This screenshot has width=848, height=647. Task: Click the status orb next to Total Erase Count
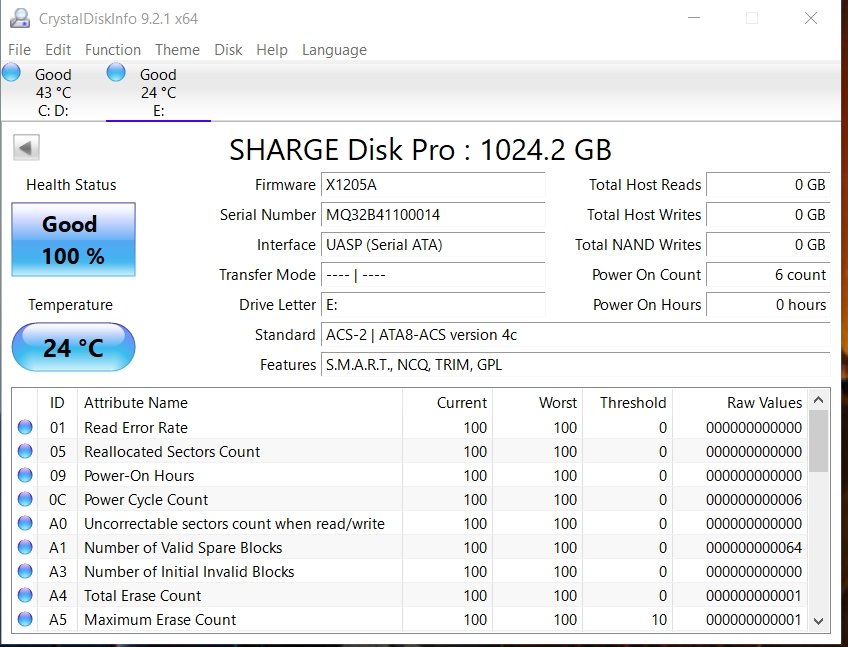25,596
